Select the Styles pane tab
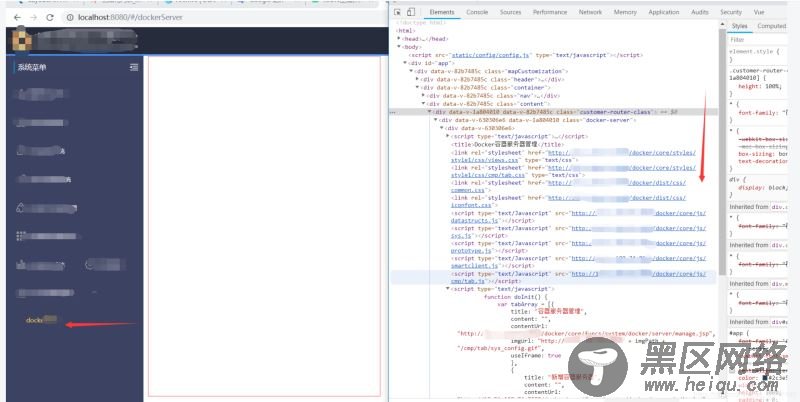 point(739,26)
